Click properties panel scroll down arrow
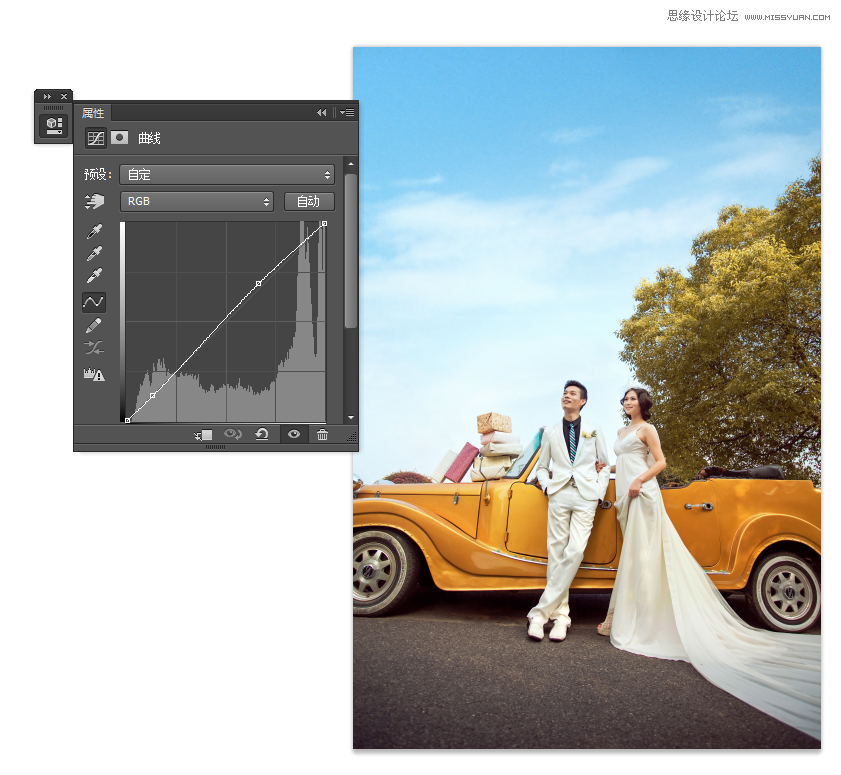 351,417
